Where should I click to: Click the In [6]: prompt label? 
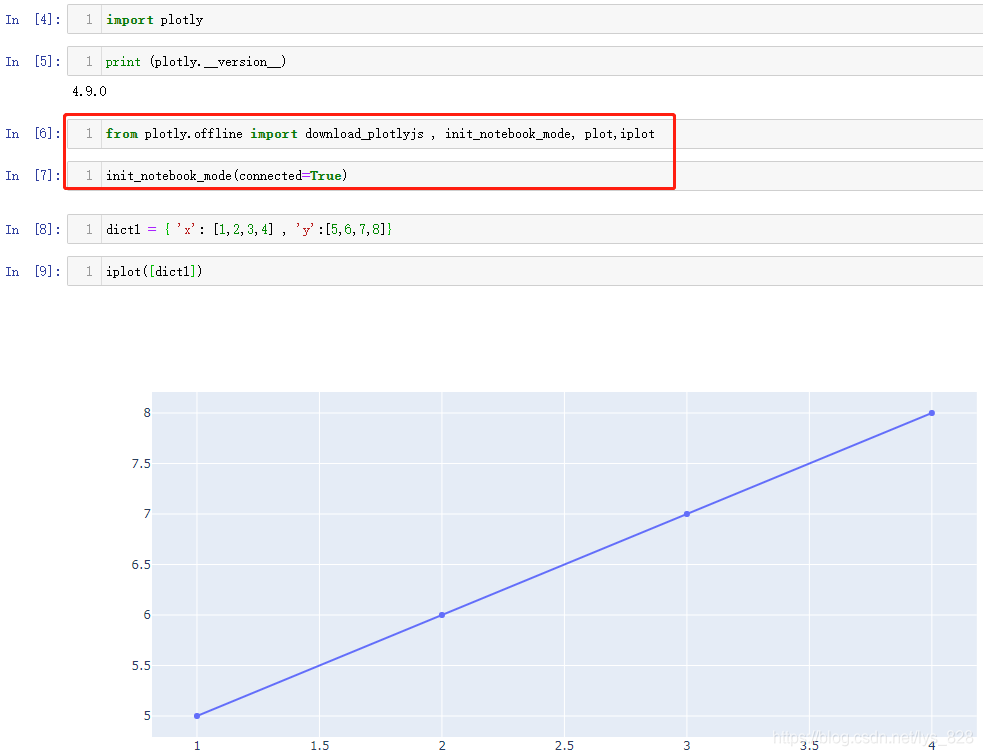(x=33, y=134)
